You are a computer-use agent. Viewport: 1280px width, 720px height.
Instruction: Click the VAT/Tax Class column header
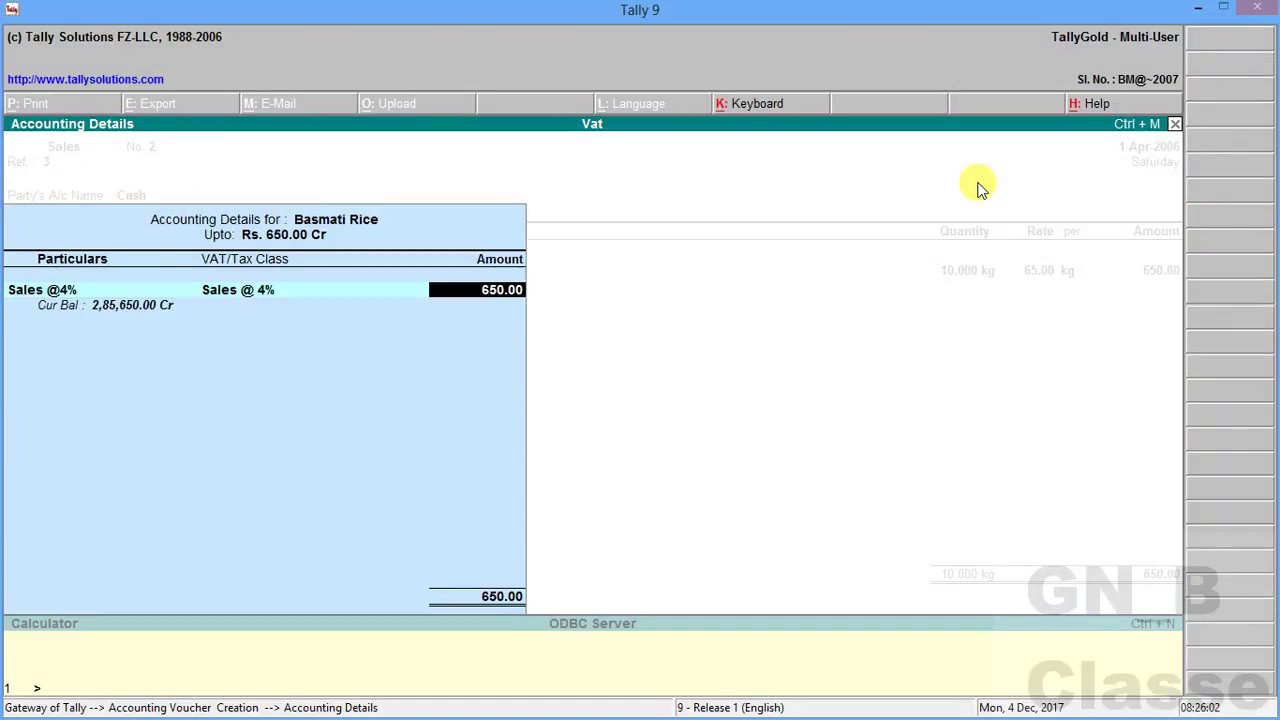[x=245, y=259]
